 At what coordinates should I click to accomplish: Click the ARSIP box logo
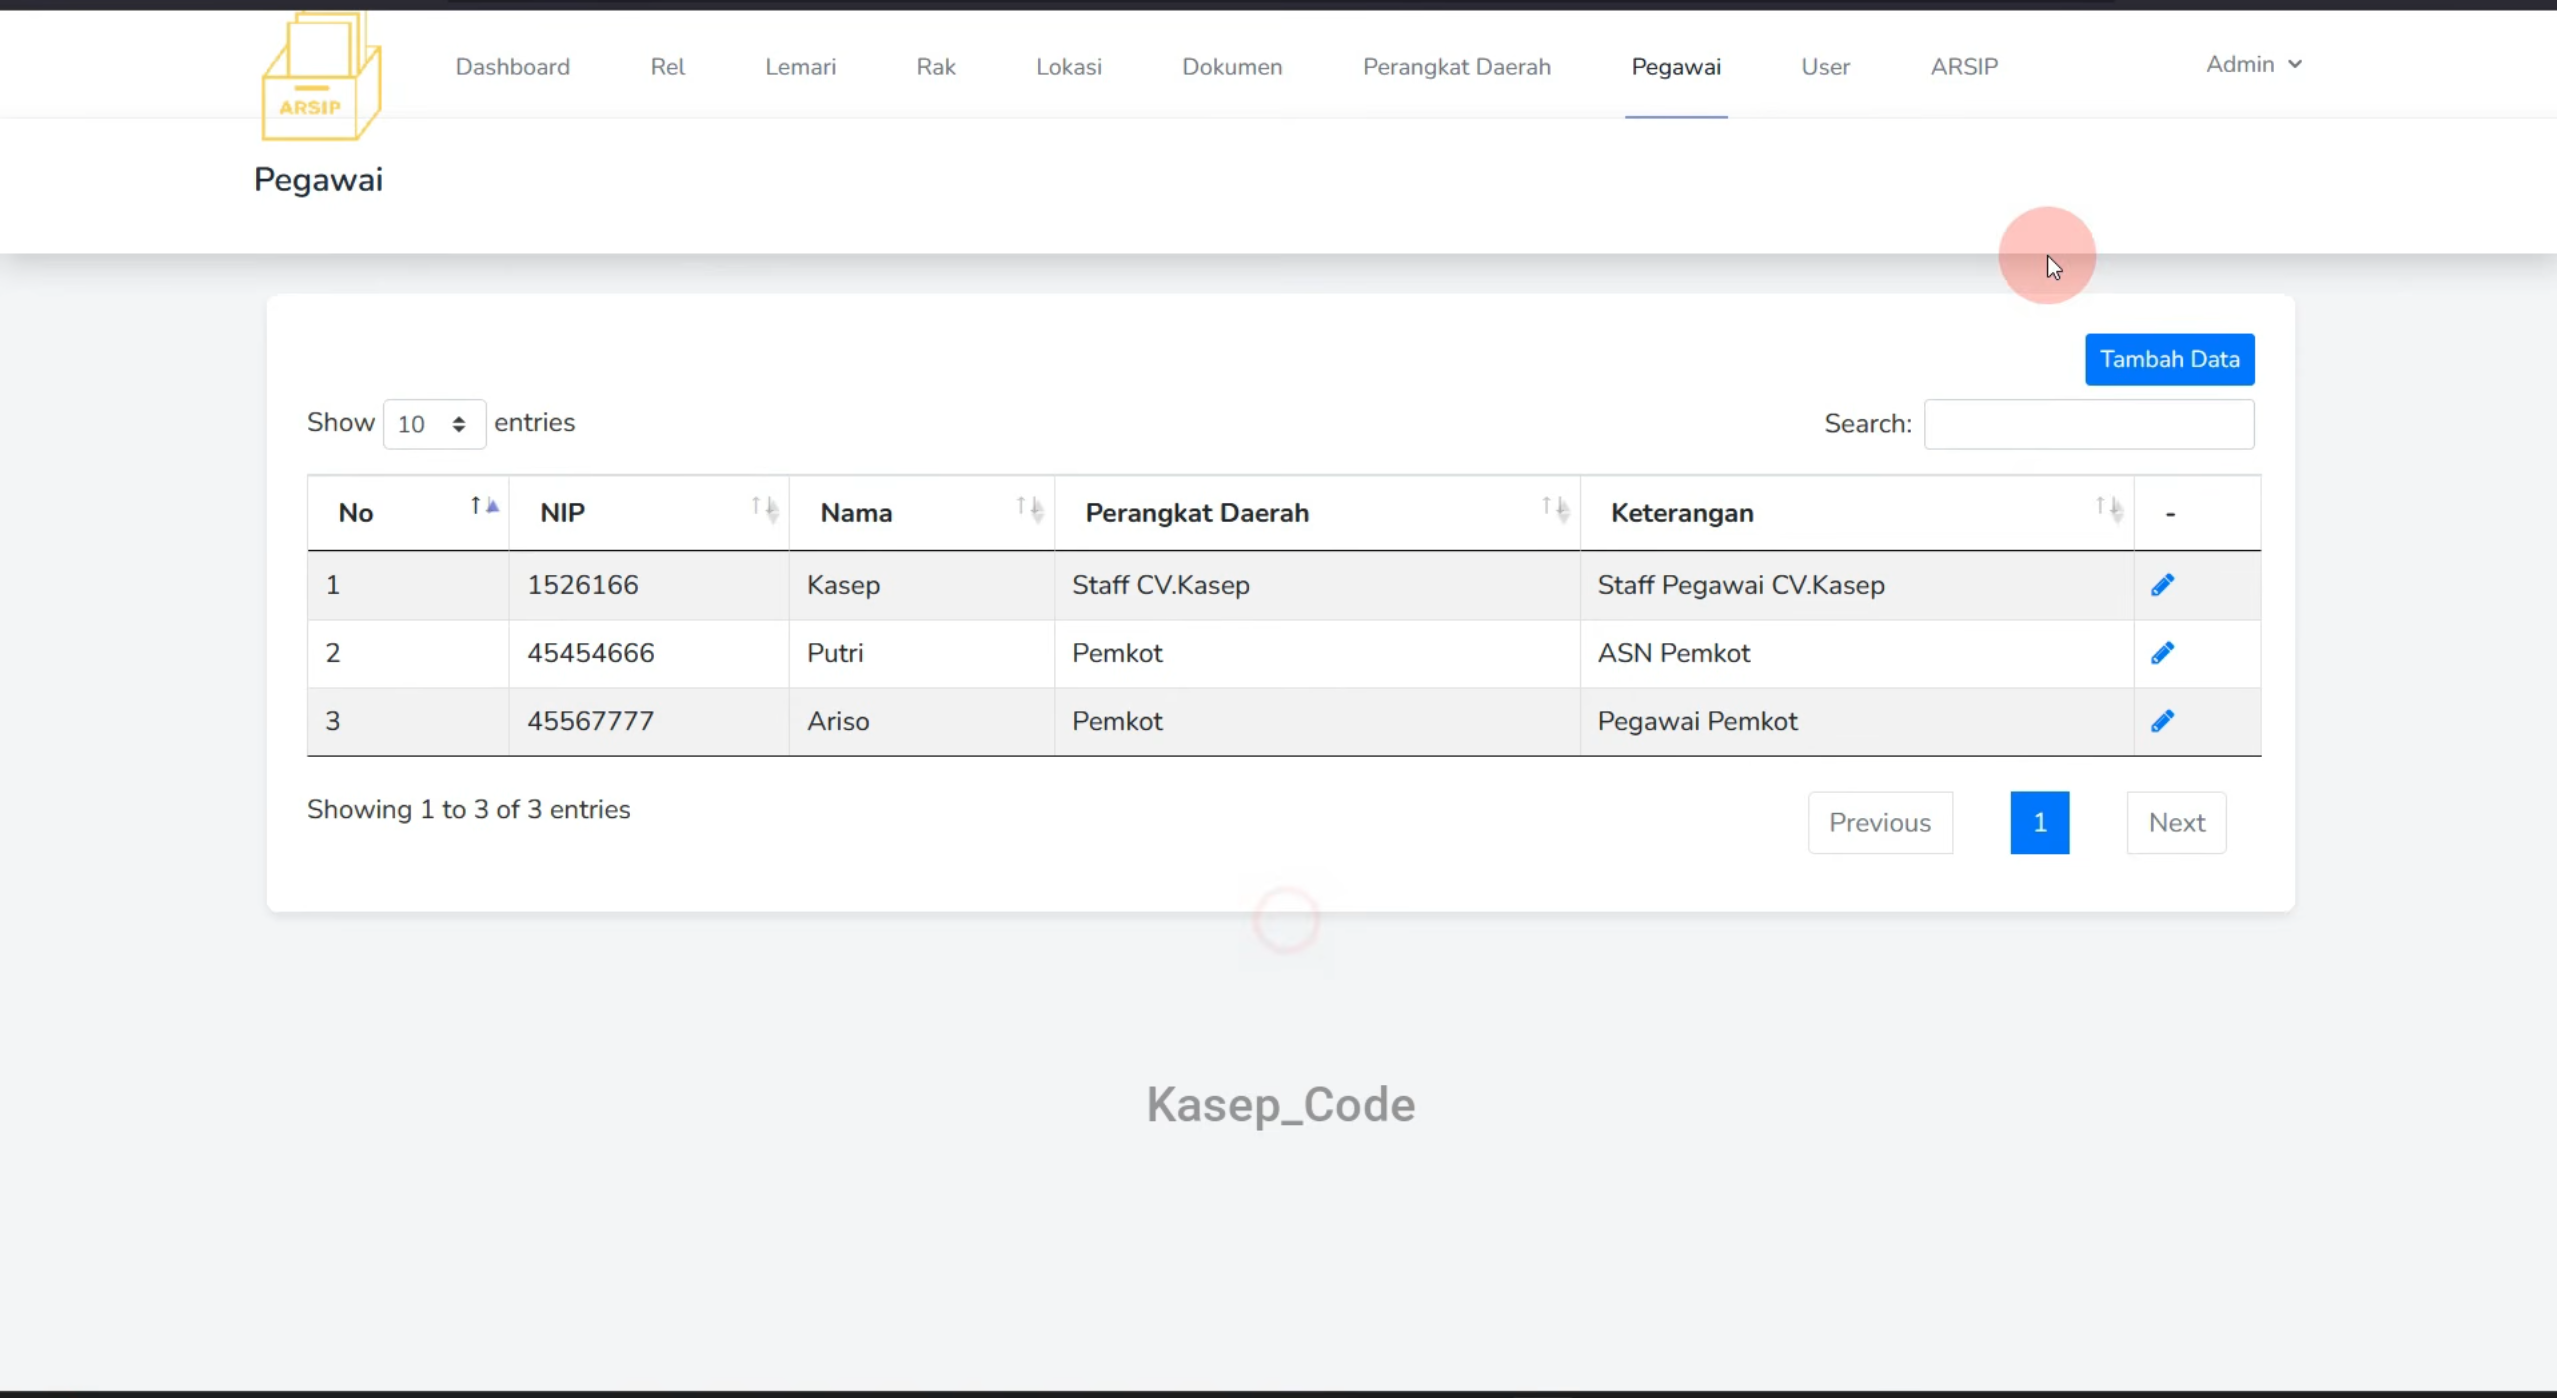tap(321, 76)
